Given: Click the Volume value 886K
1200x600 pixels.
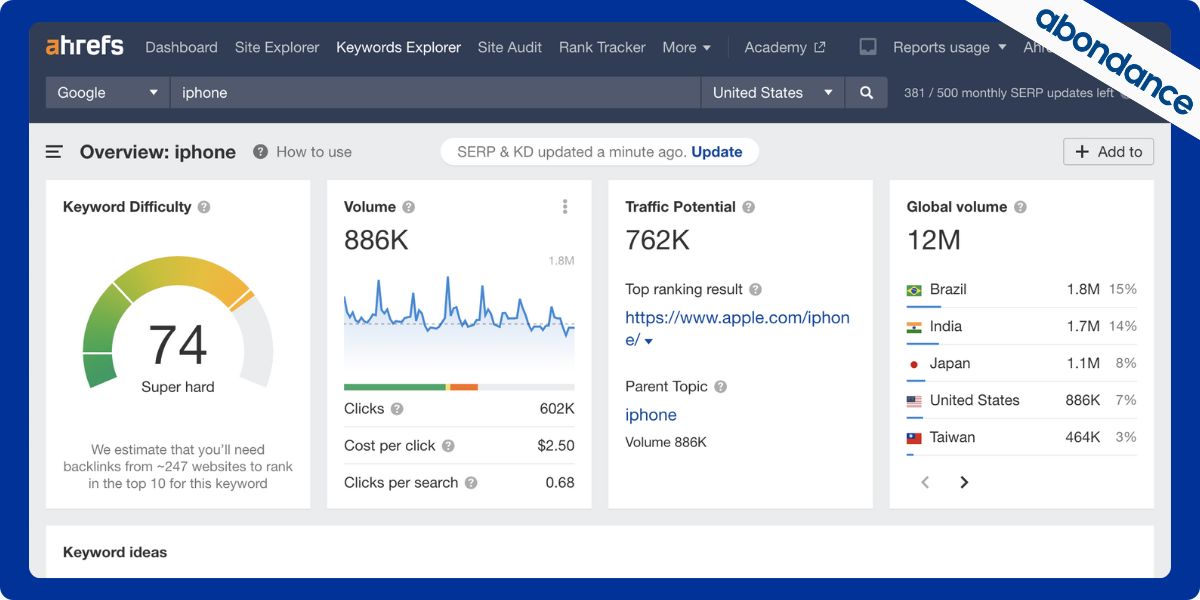Looking at the screenshot, I should (x=376, y=240).
